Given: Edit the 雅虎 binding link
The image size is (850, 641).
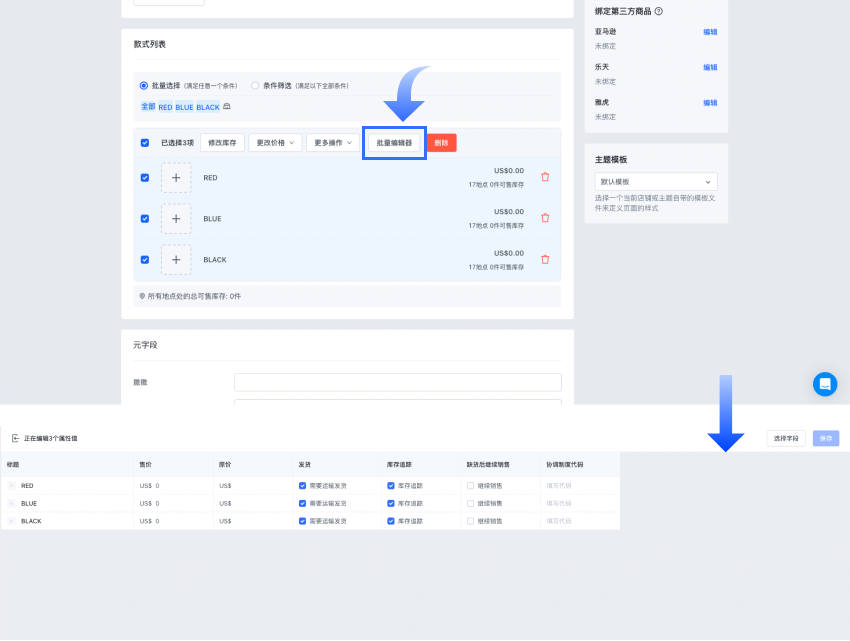Looking at the screenshot, I should 710,102.
